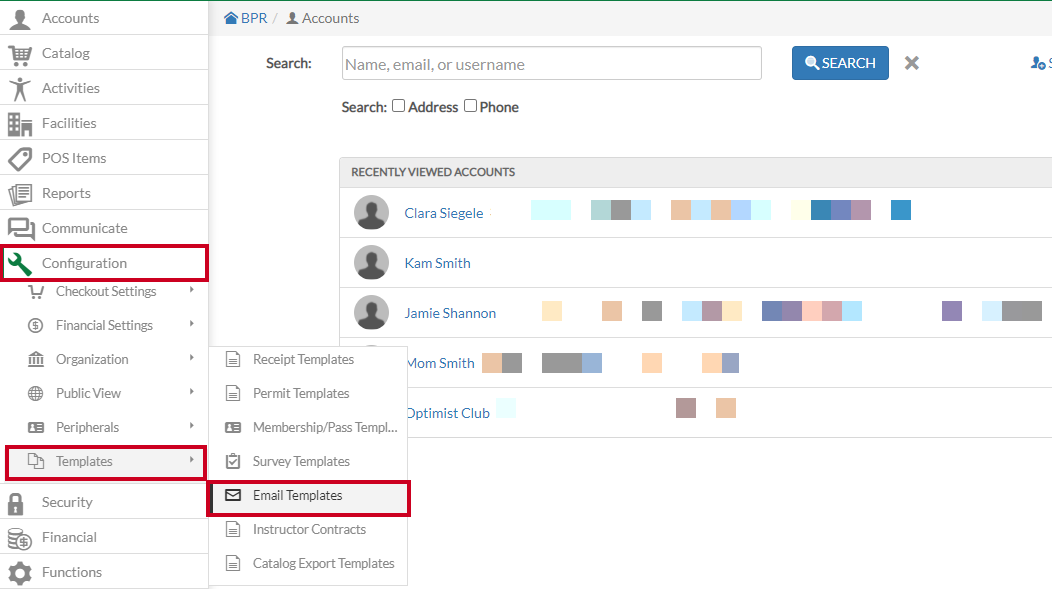The width and height of the screenshot is (1052, 589).
Task: Click the Peripherals ID card icon
Action: point(36,427)
